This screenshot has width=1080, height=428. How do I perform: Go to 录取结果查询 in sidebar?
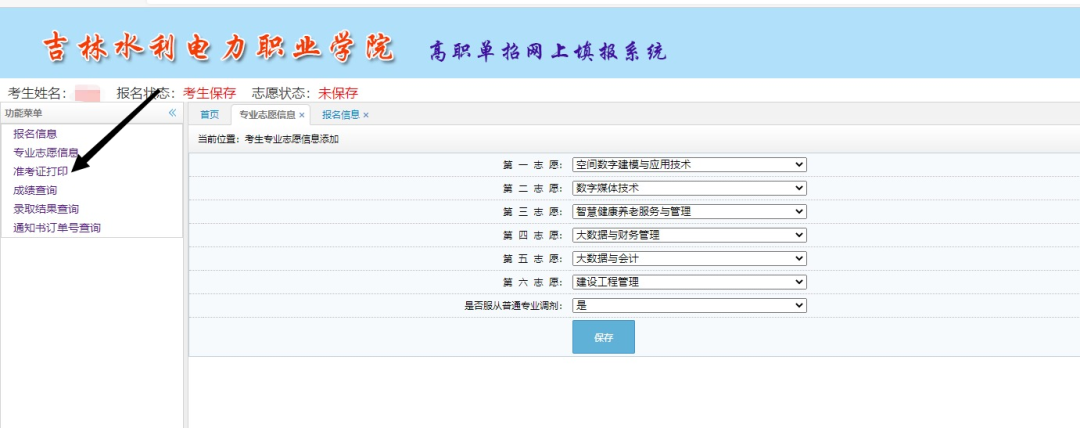pos(46,209)
